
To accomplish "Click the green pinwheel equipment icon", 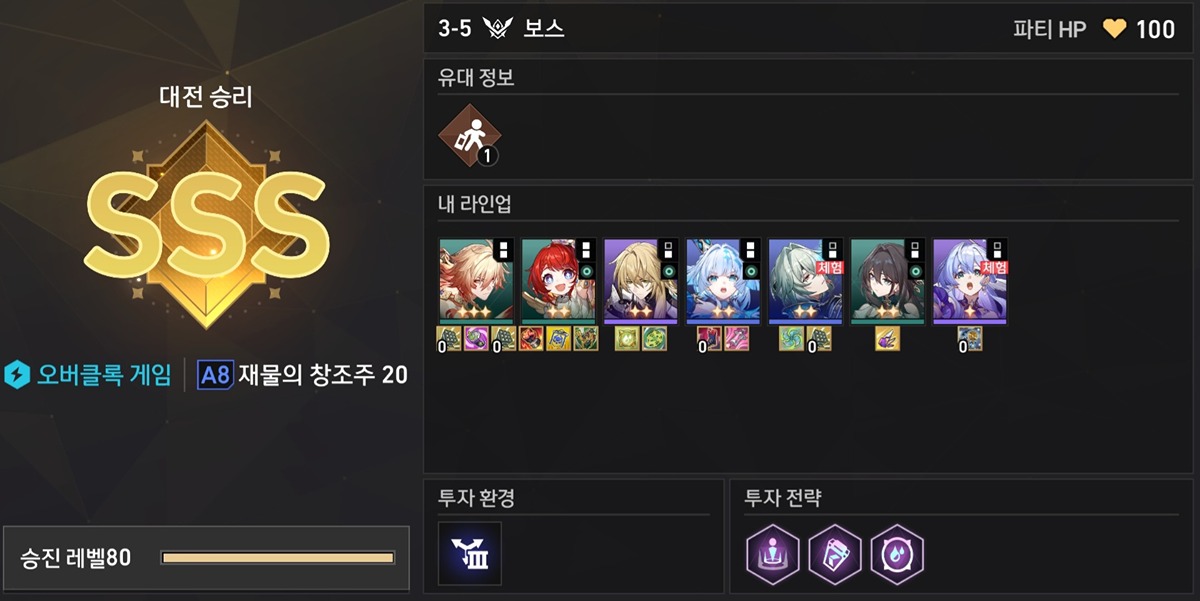I will pyautogui.click(x=791, y=339).
